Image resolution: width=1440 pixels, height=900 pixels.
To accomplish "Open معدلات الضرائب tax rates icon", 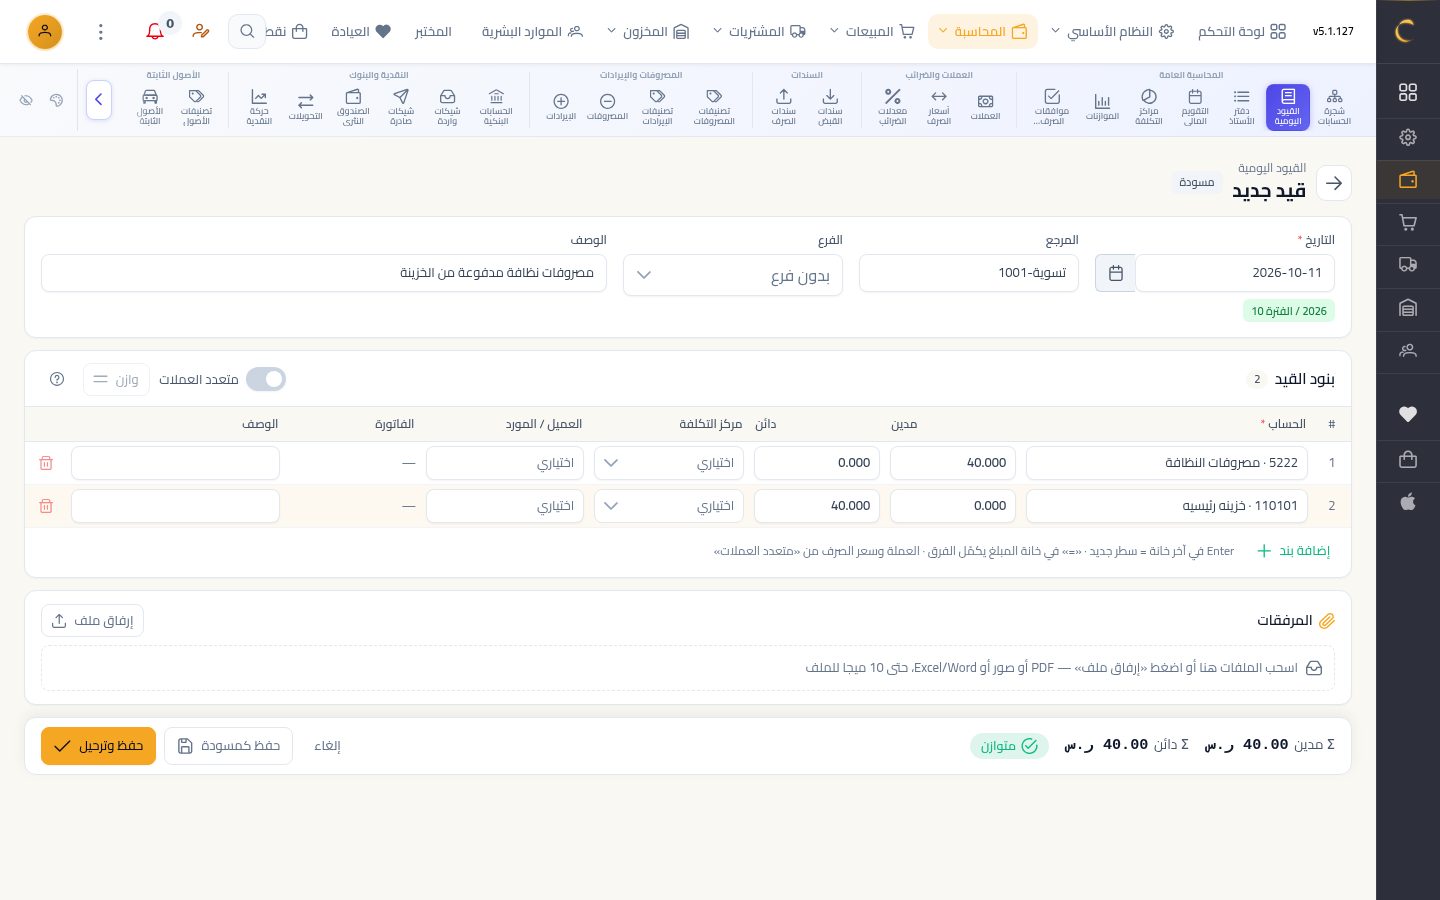I will click(x=892, y=106).
